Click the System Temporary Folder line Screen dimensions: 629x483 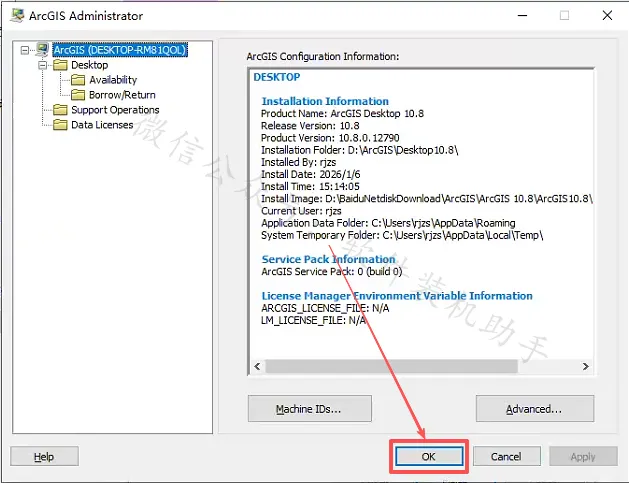(x=402, y=235)
